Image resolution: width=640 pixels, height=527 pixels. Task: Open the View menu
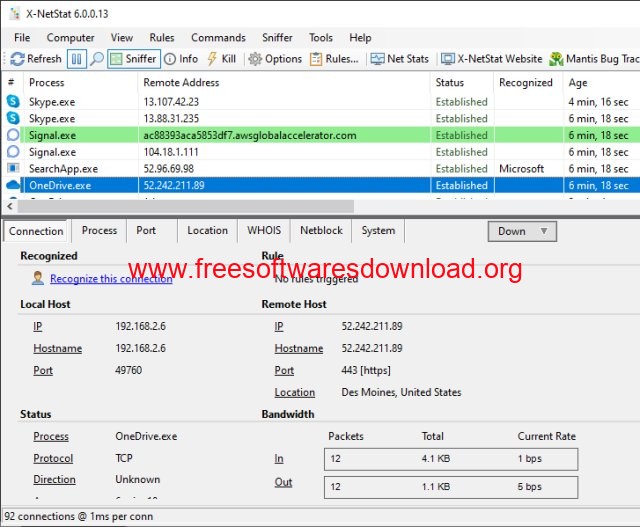[x=122, y=38]
